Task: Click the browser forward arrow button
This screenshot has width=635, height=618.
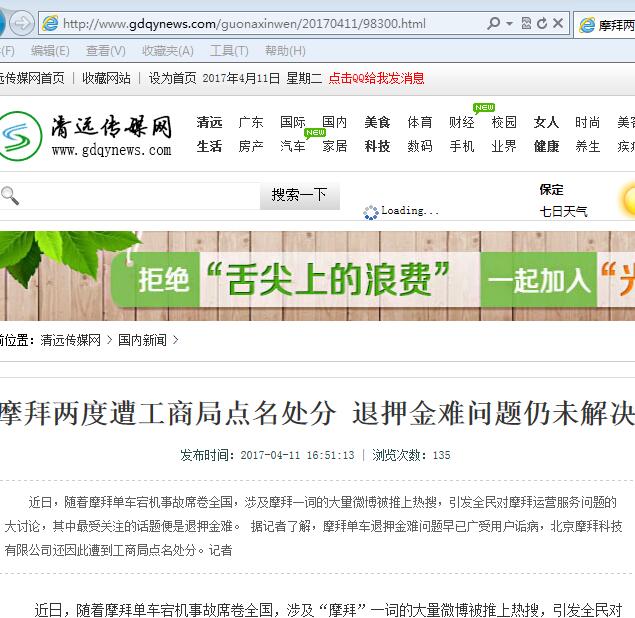Action: [x=21, y=23]
